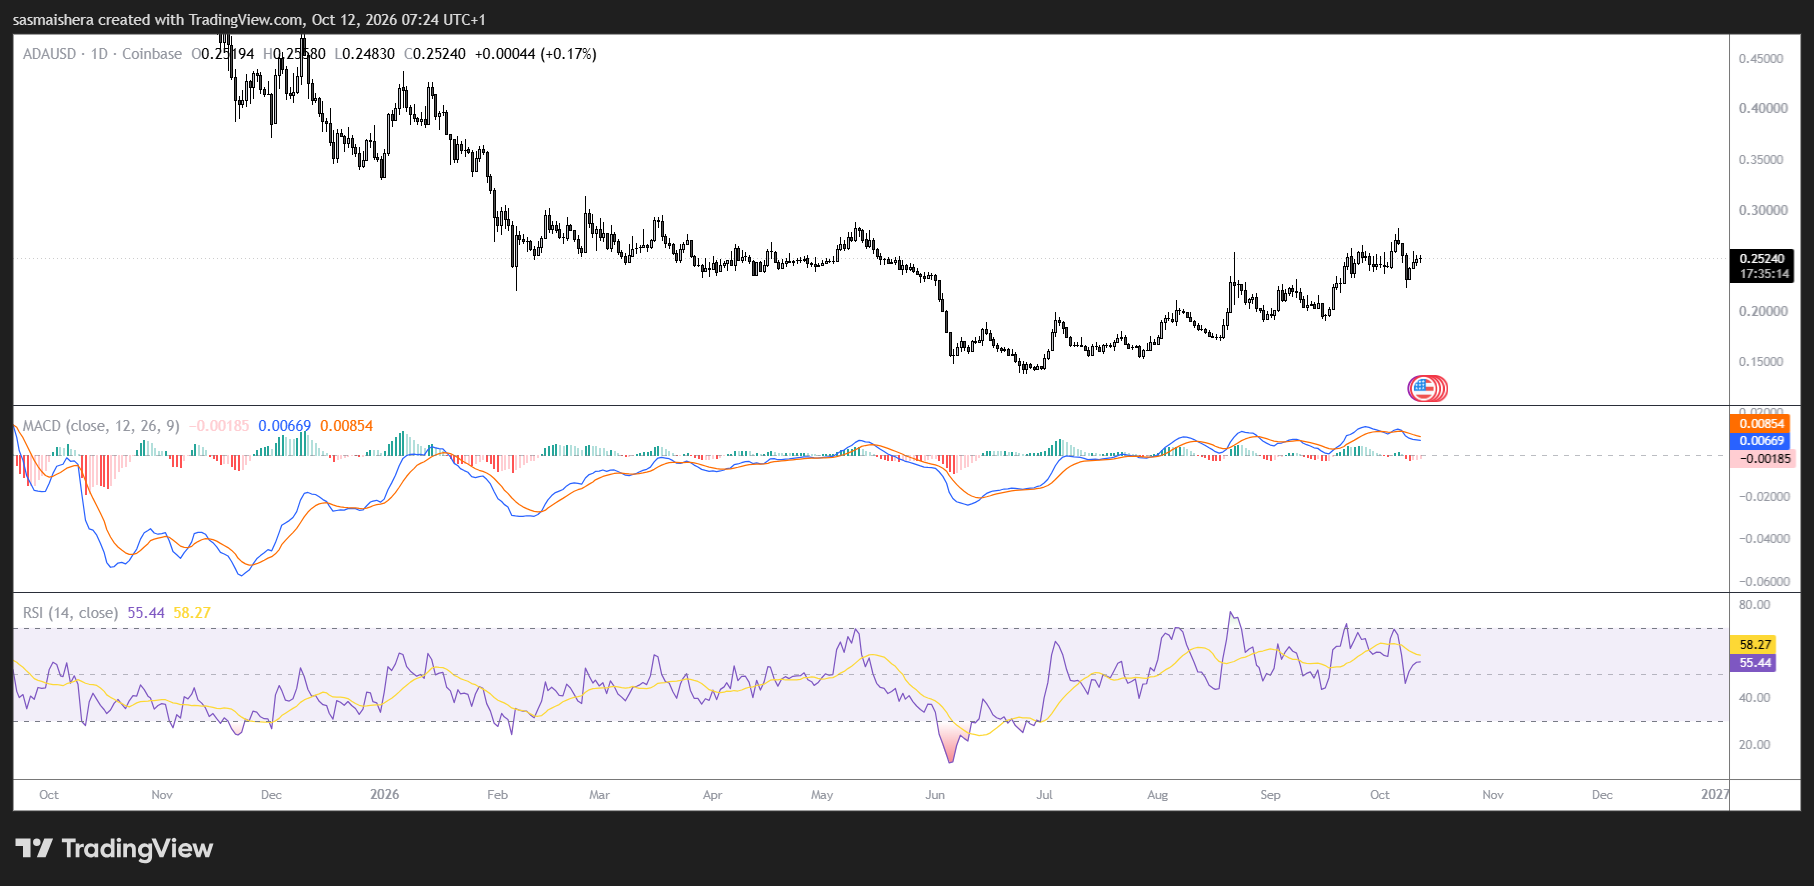Click the L0.24830 low value in legend
The width and height of the screenshot is (1814, 886).
[x=364, y=54]
